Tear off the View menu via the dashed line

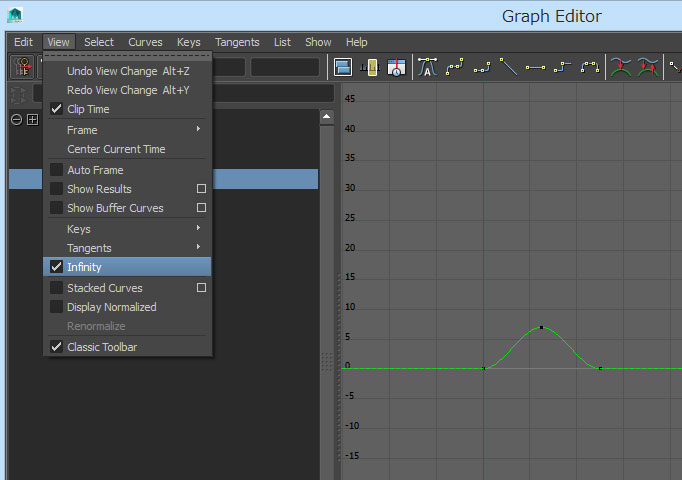pyautogui.click(x=127, y=56)
